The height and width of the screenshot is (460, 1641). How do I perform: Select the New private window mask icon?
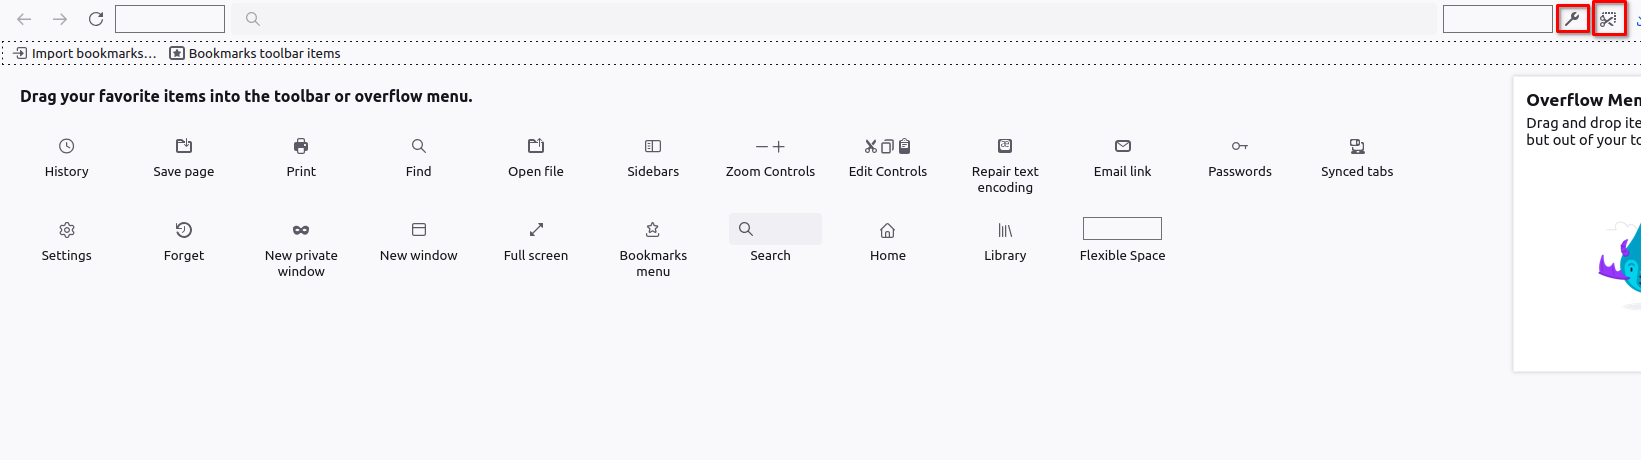[x=301, y=230]
